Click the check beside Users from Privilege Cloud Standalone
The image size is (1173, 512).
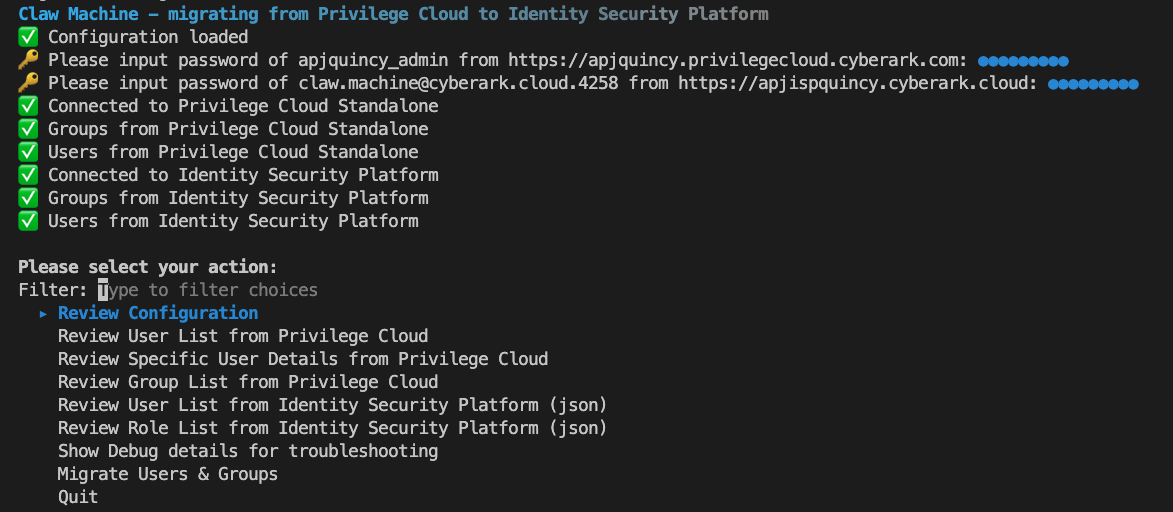click(x=28, y=153)
